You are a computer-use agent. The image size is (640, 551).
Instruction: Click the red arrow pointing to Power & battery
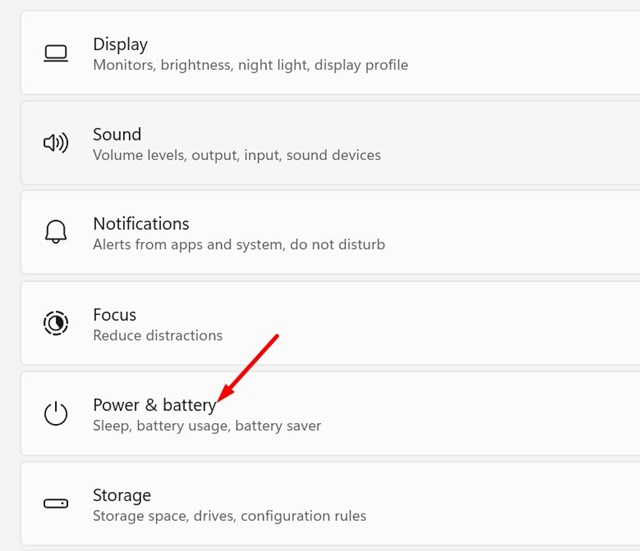coord(248,370)
